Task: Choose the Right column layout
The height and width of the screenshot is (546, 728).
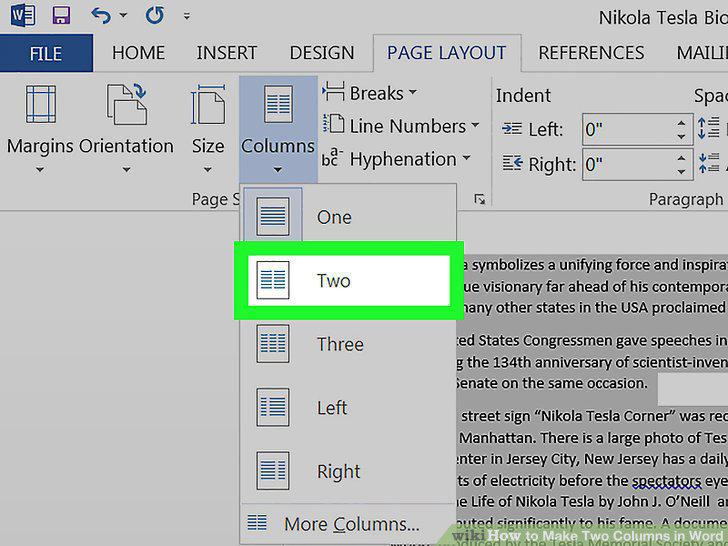Action: click(x=349, y=471)
